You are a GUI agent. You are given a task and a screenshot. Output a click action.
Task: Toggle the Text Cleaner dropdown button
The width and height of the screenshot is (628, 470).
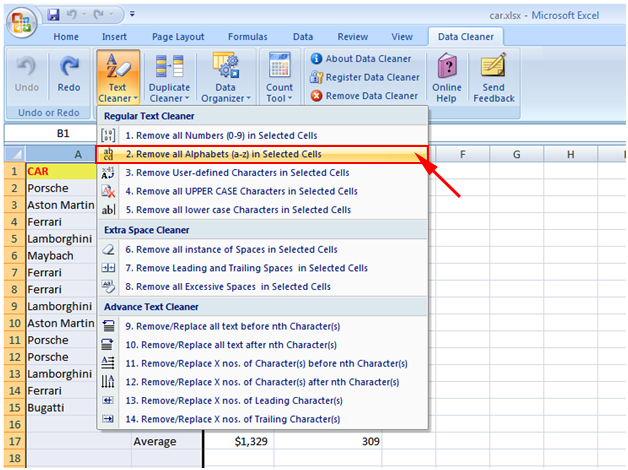118,77
